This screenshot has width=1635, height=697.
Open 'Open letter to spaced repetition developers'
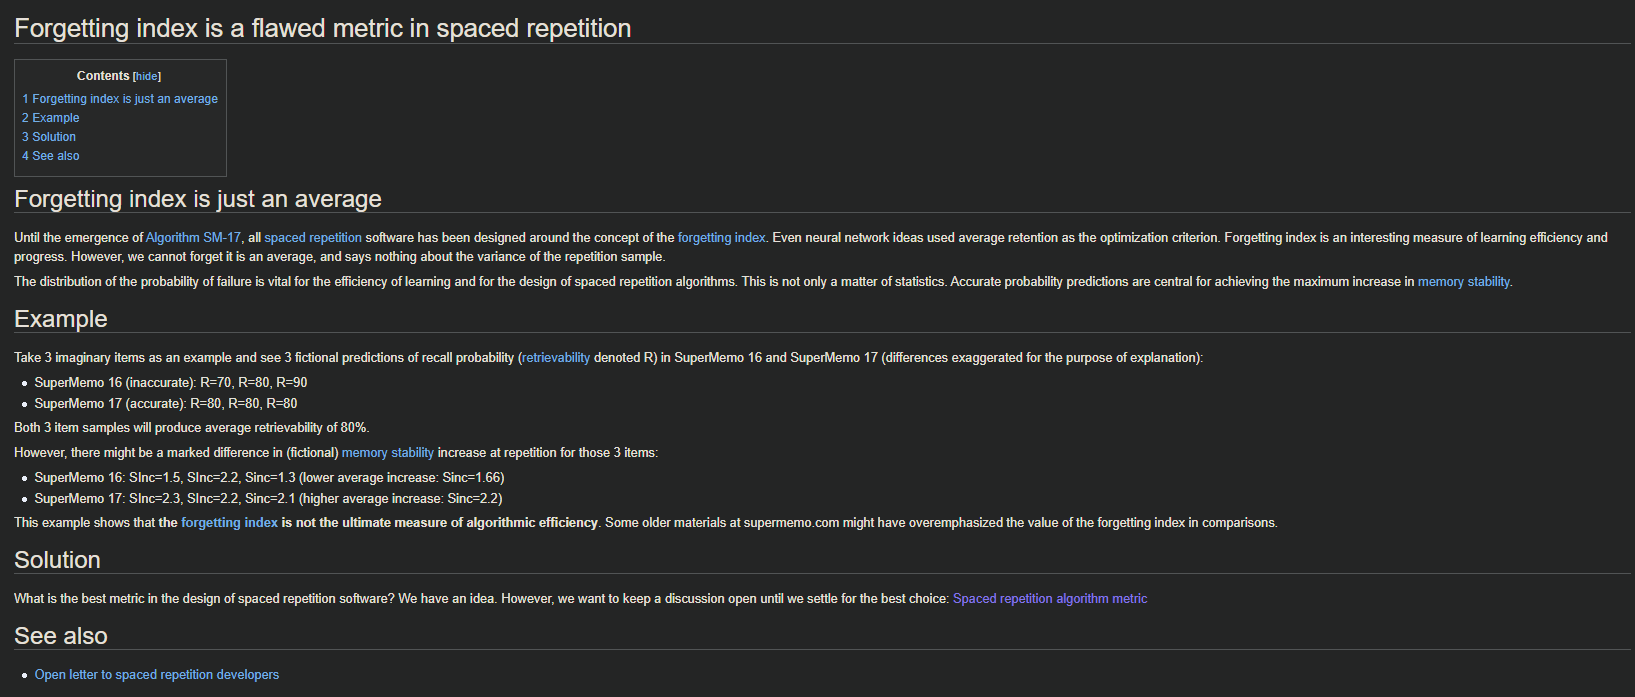[x=157, y=675]
